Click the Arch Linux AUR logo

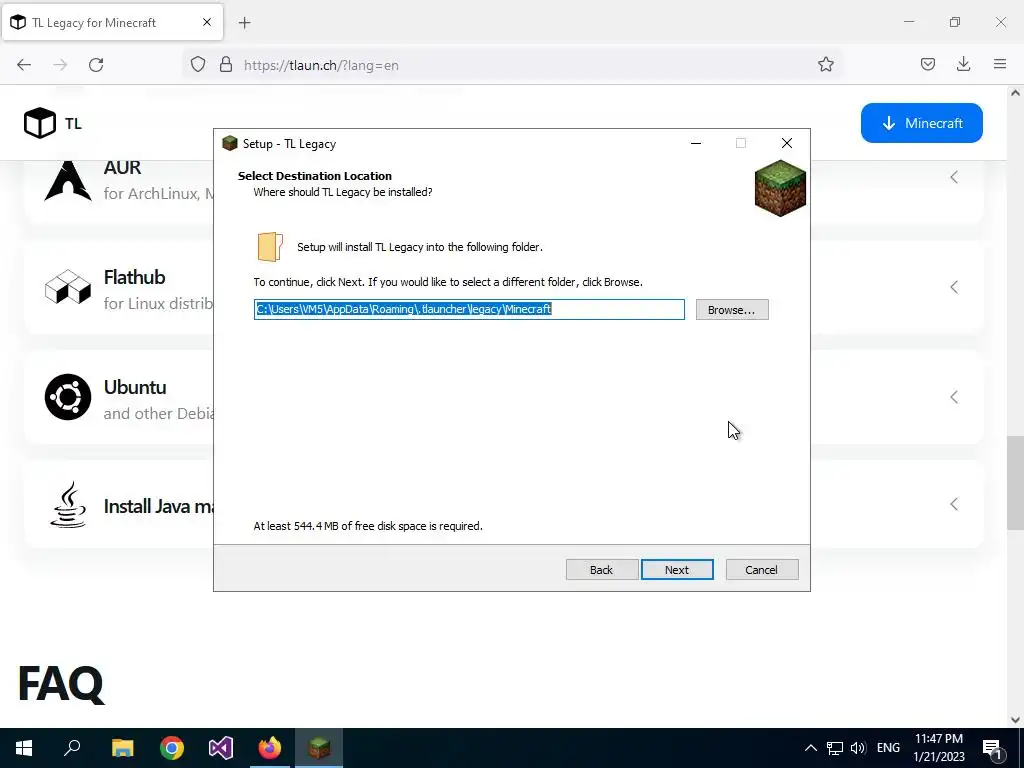[68, 181]
